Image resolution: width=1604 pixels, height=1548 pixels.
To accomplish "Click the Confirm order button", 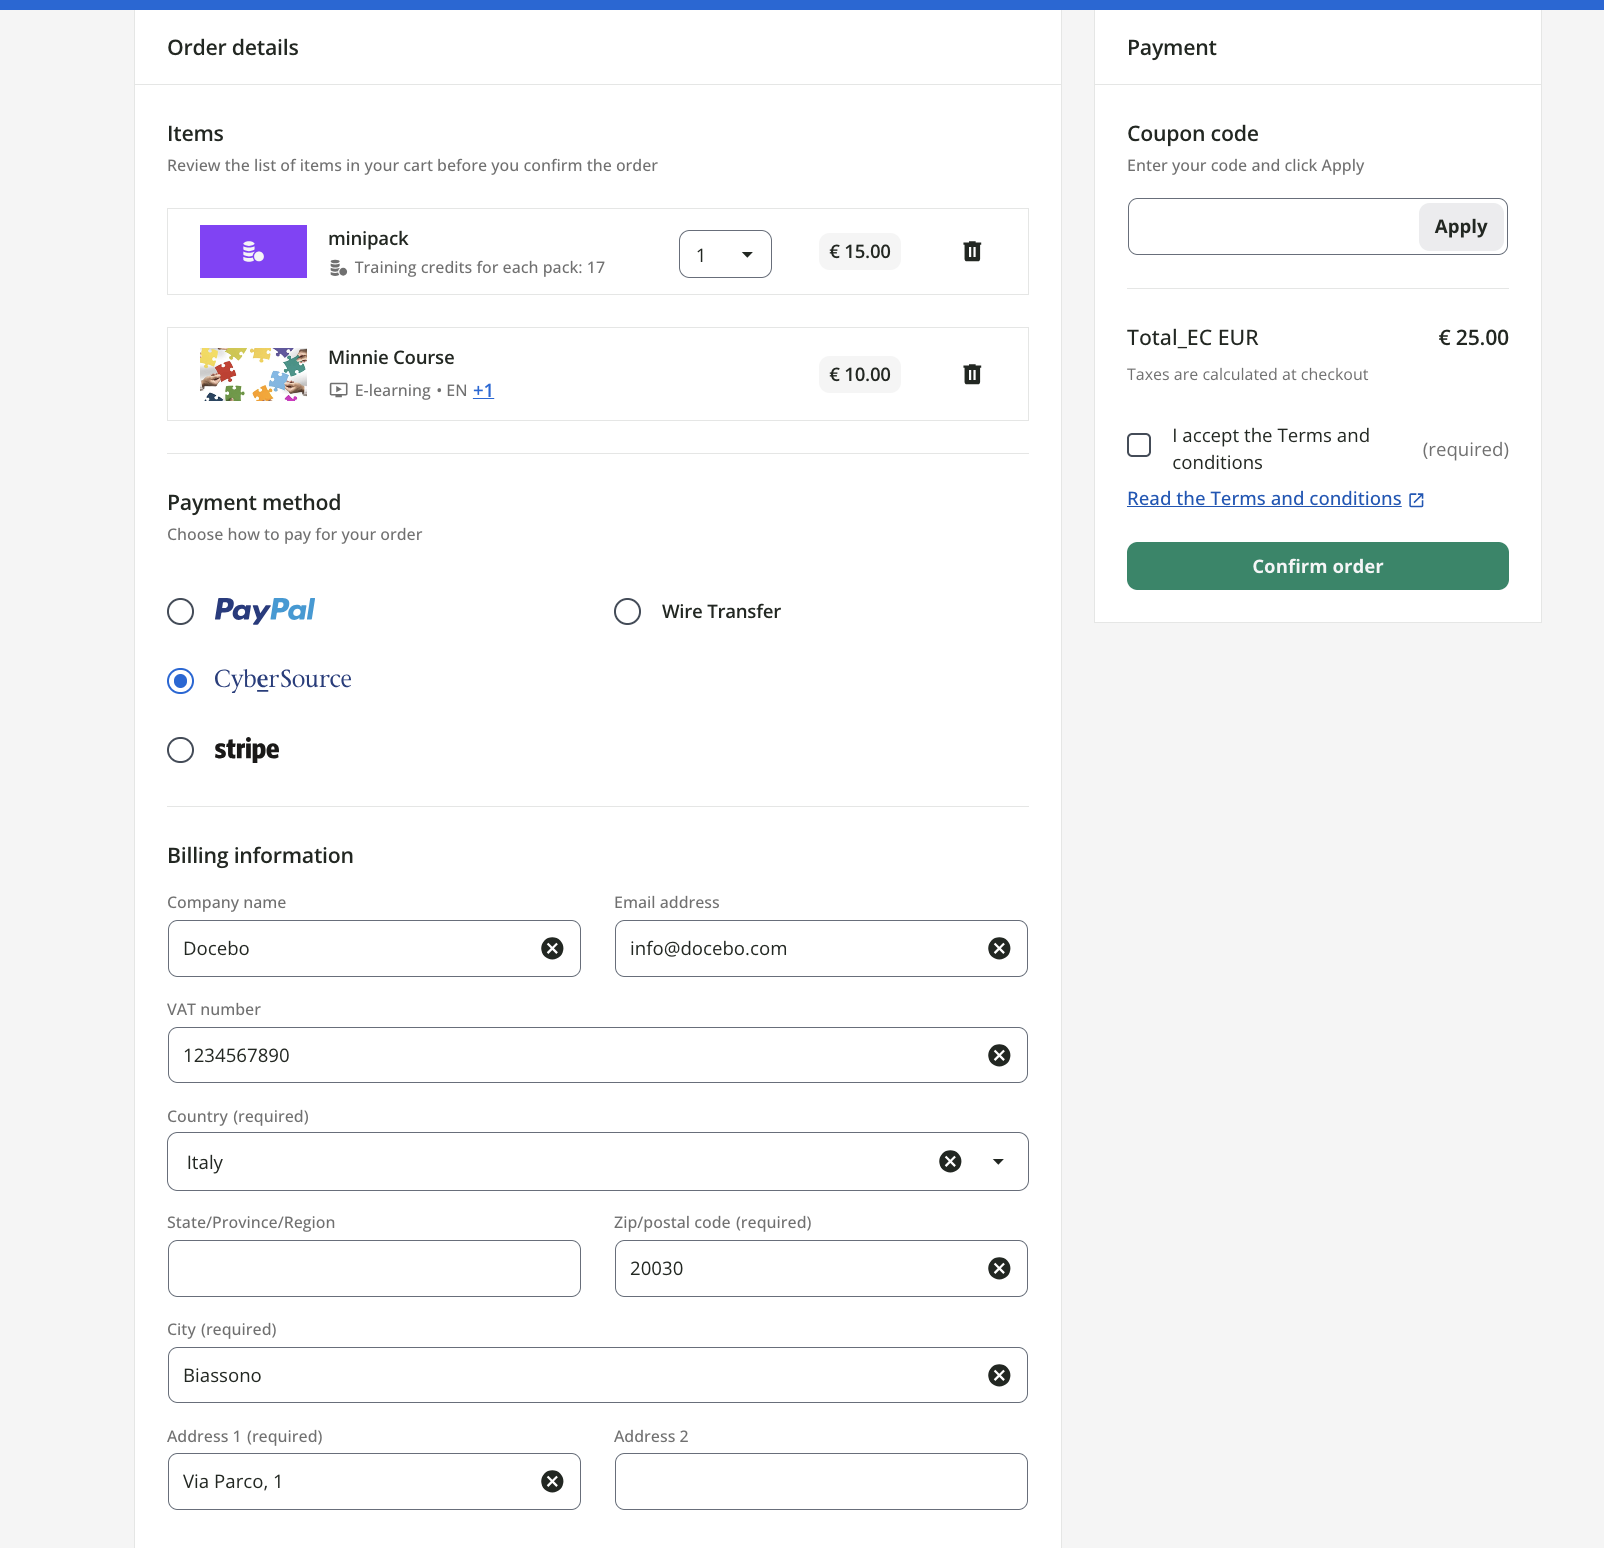I will (1317, 566).
